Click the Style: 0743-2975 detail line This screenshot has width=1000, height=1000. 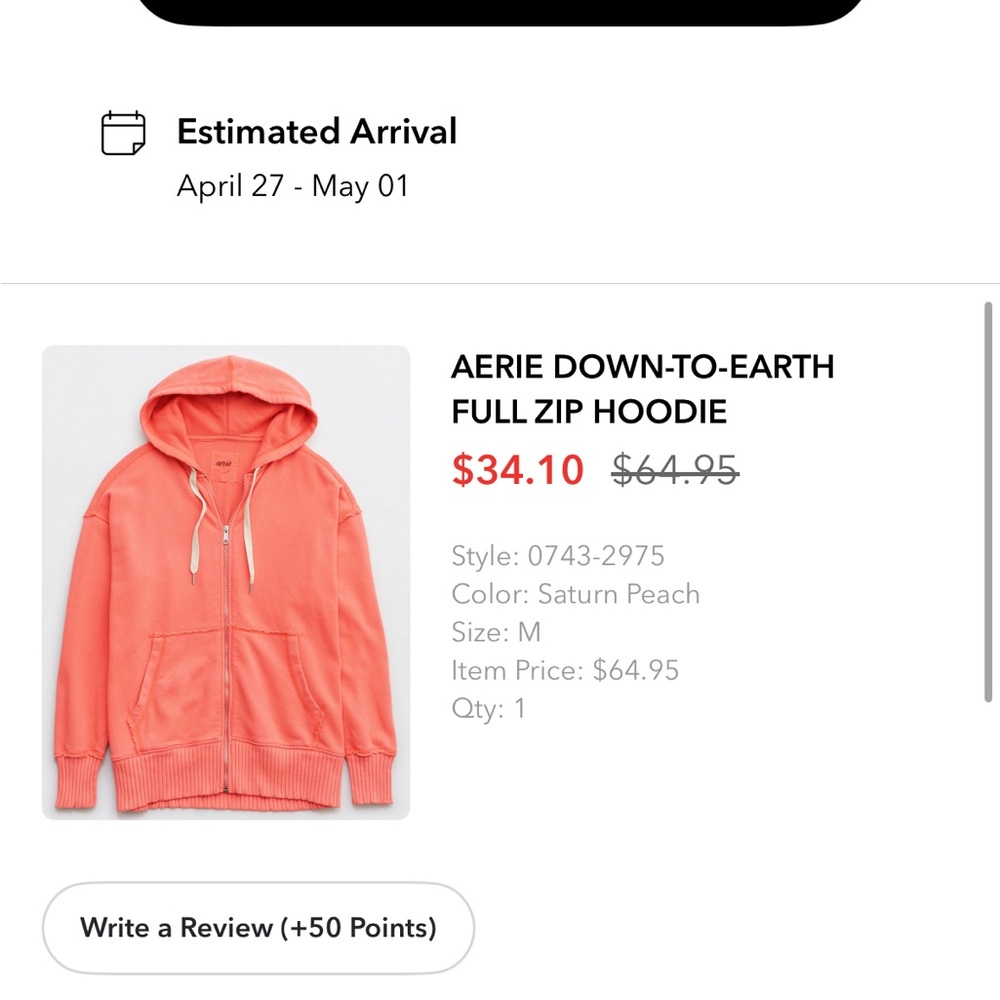tap(559, 556)
